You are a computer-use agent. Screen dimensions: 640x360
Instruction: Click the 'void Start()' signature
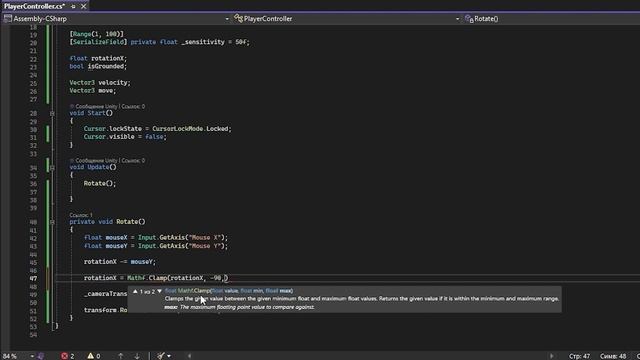tap(91, 113)
